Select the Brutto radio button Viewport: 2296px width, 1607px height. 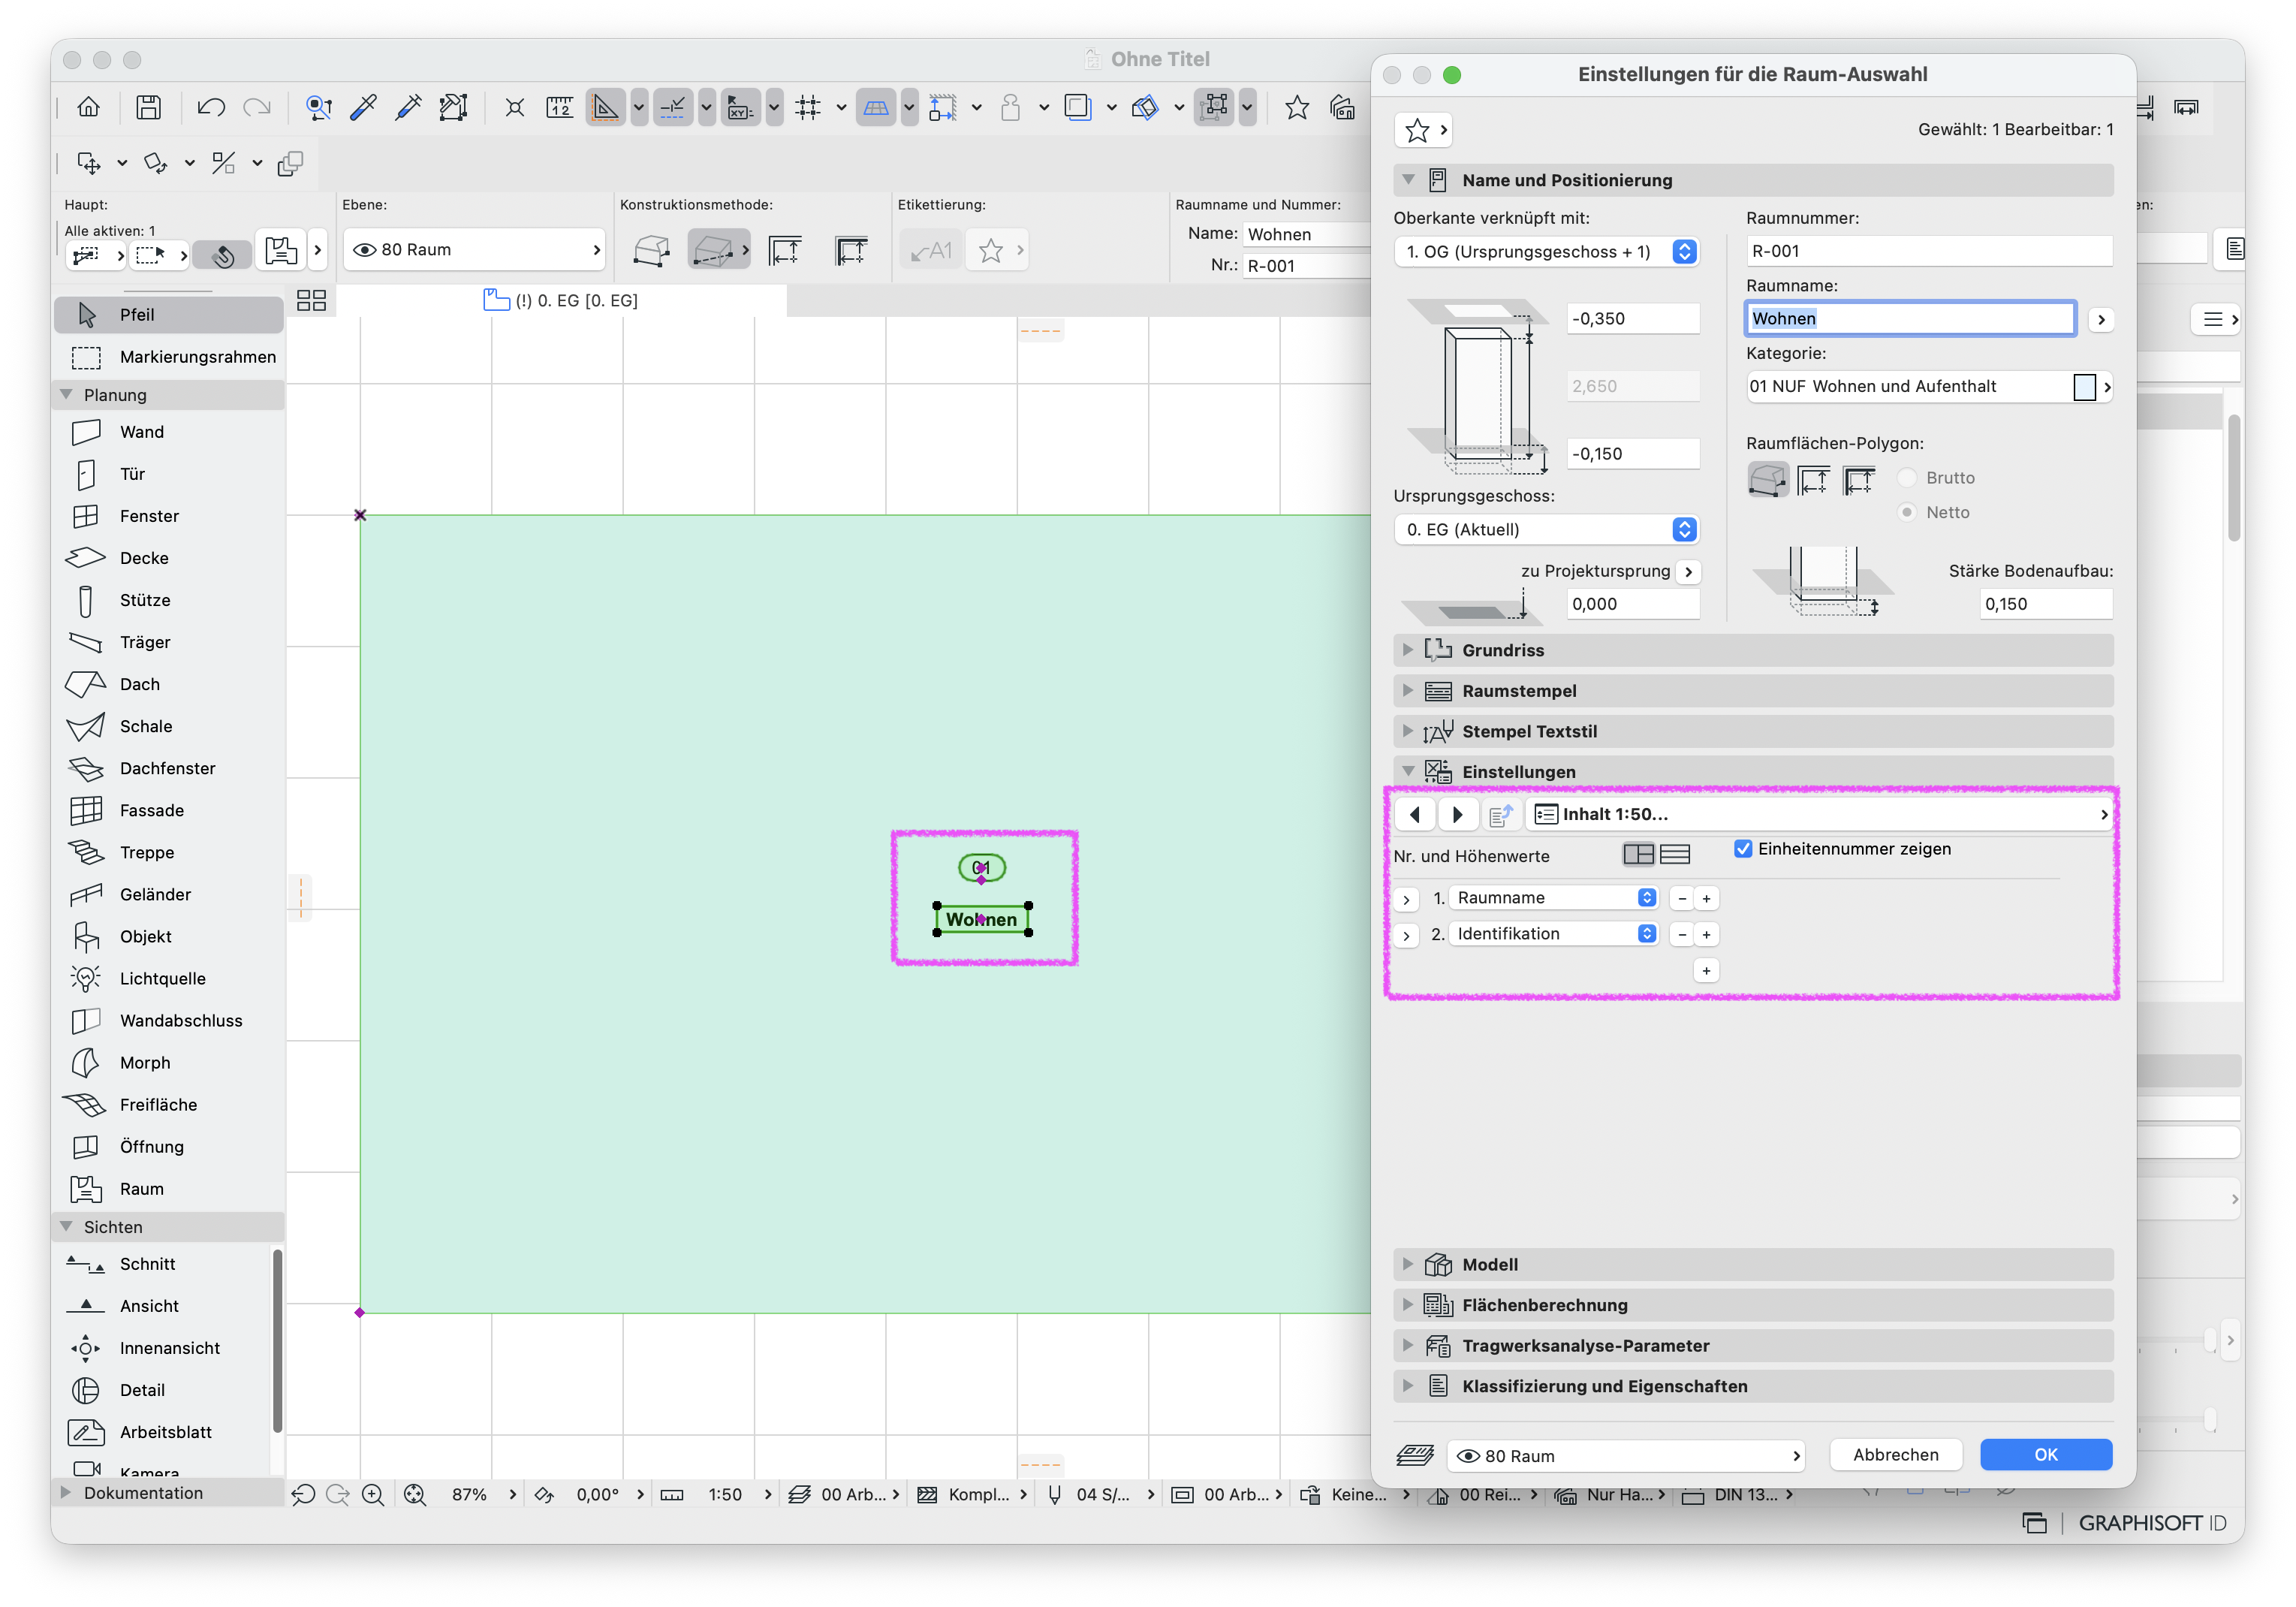pos(1908,478)
